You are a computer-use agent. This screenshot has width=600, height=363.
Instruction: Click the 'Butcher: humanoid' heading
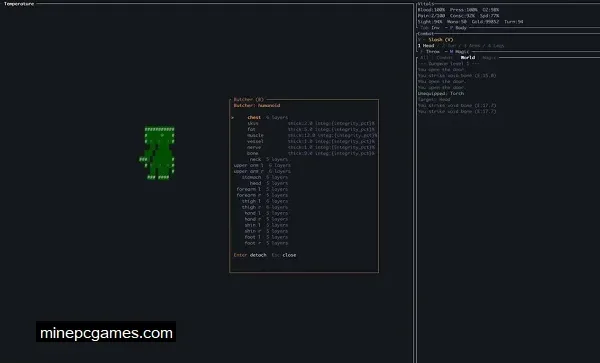257,105
